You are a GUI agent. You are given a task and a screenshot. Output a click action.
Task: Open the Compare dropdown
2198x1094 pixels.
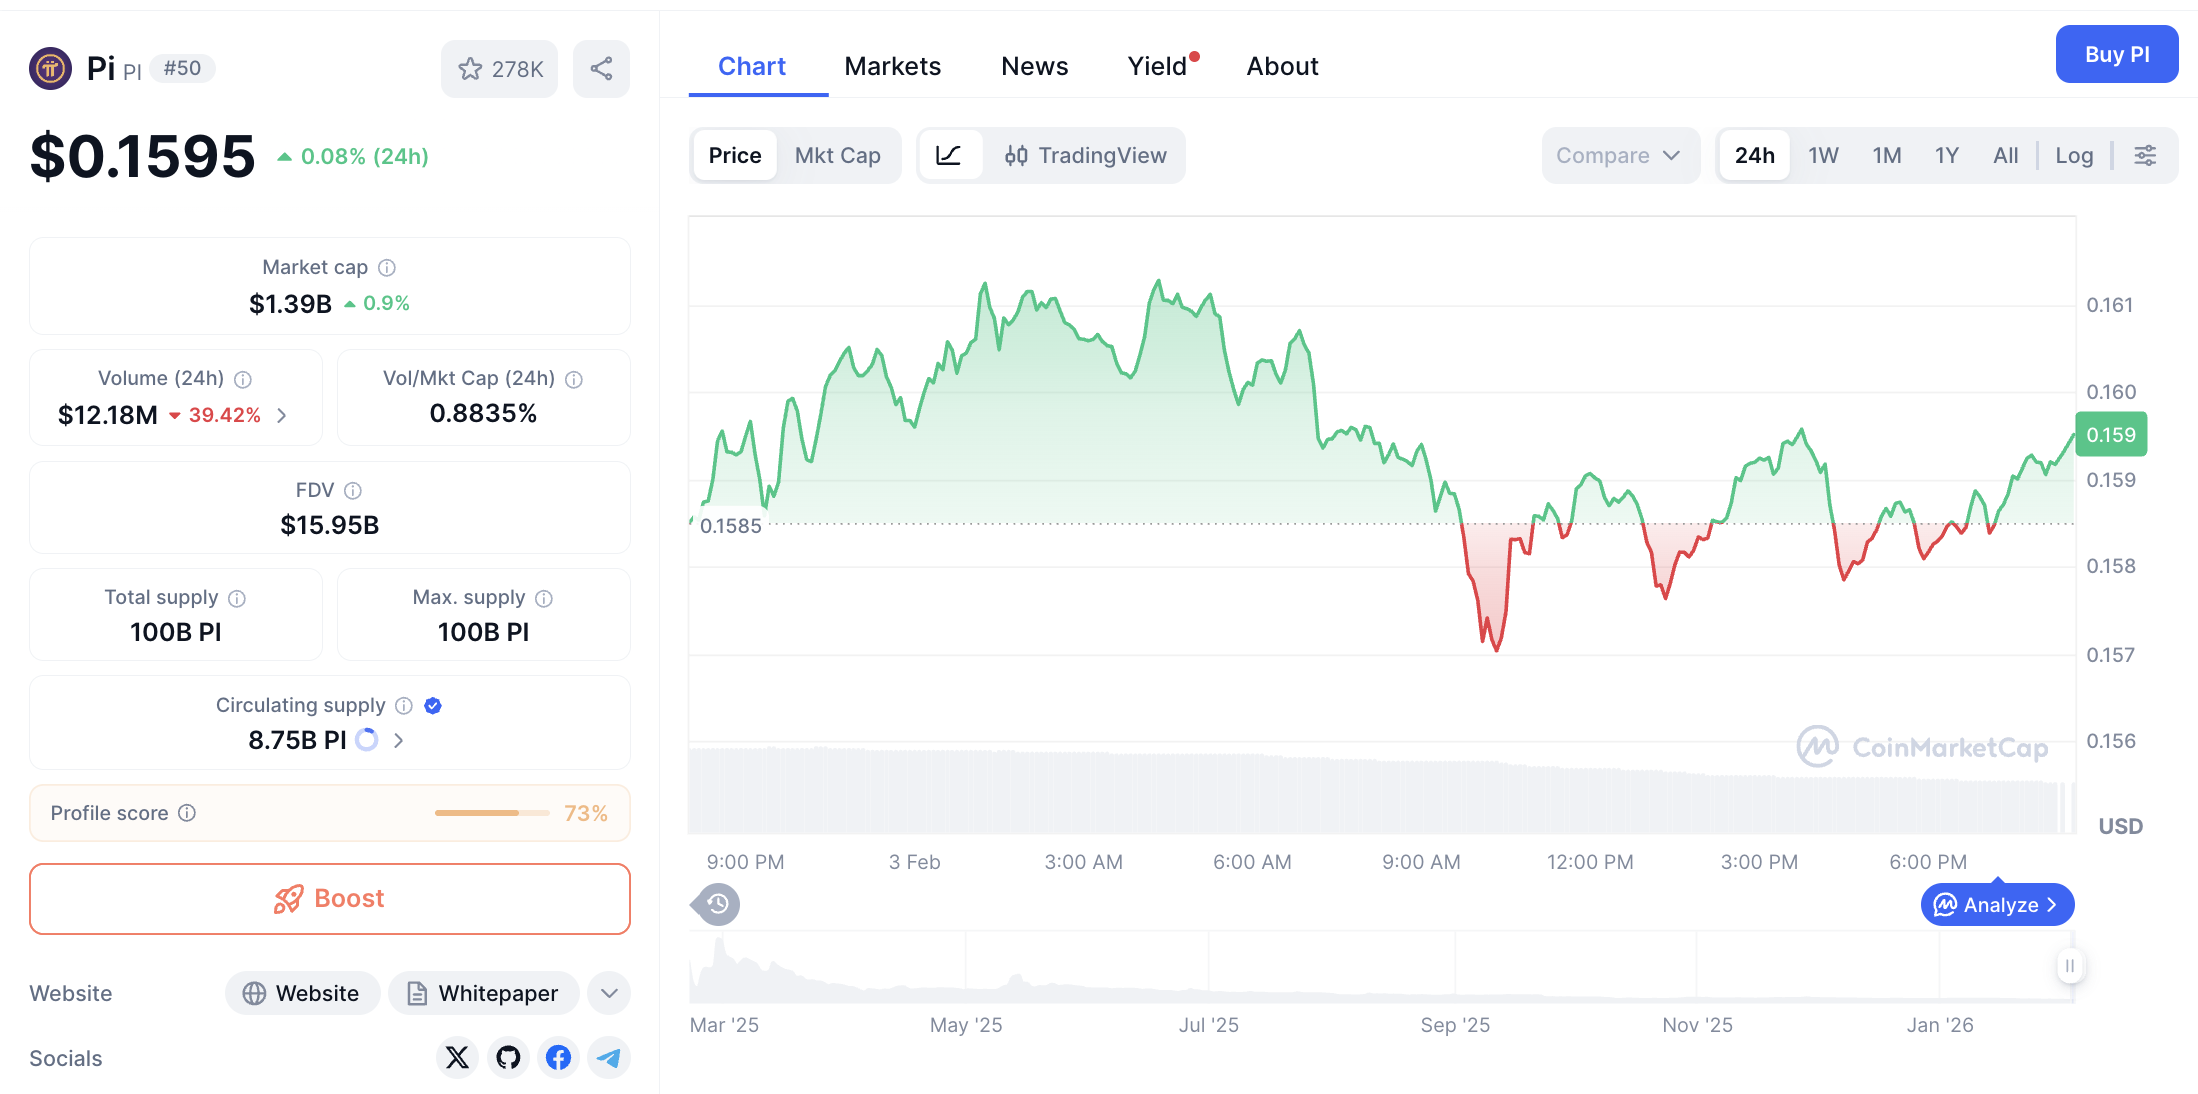1619,155
